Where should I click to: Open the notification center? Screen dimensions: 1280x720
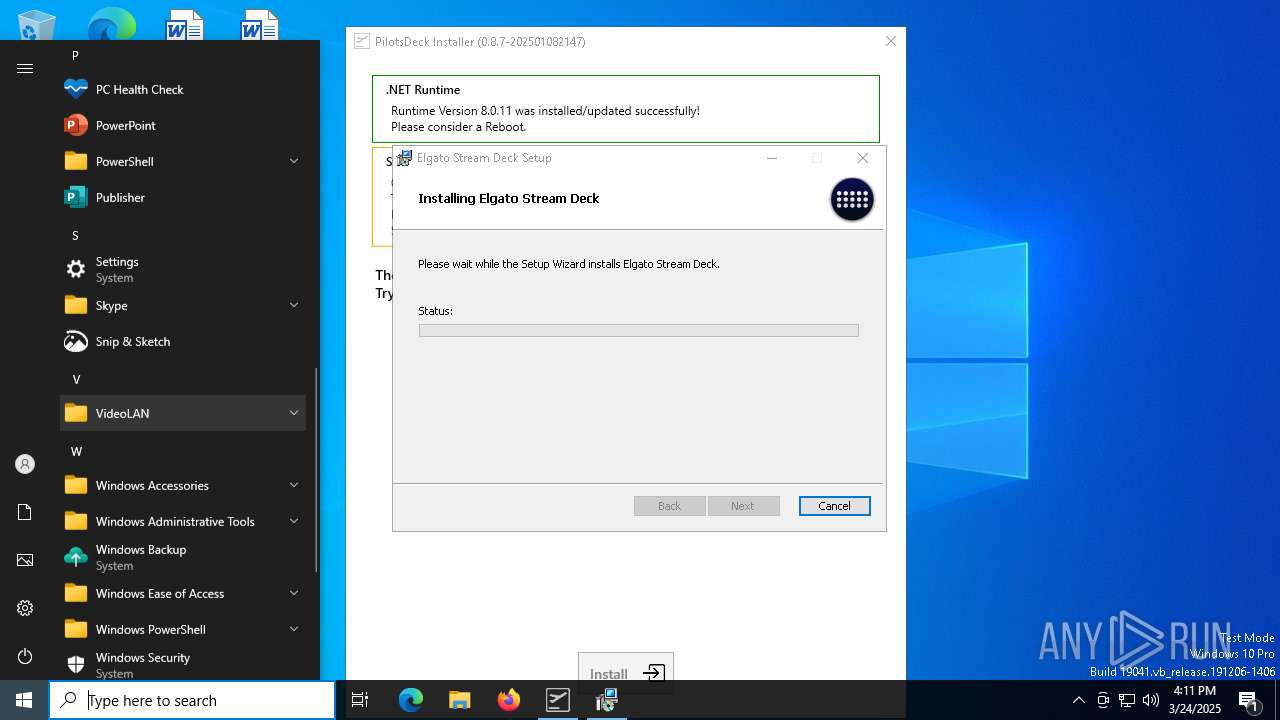(1249, 700)
